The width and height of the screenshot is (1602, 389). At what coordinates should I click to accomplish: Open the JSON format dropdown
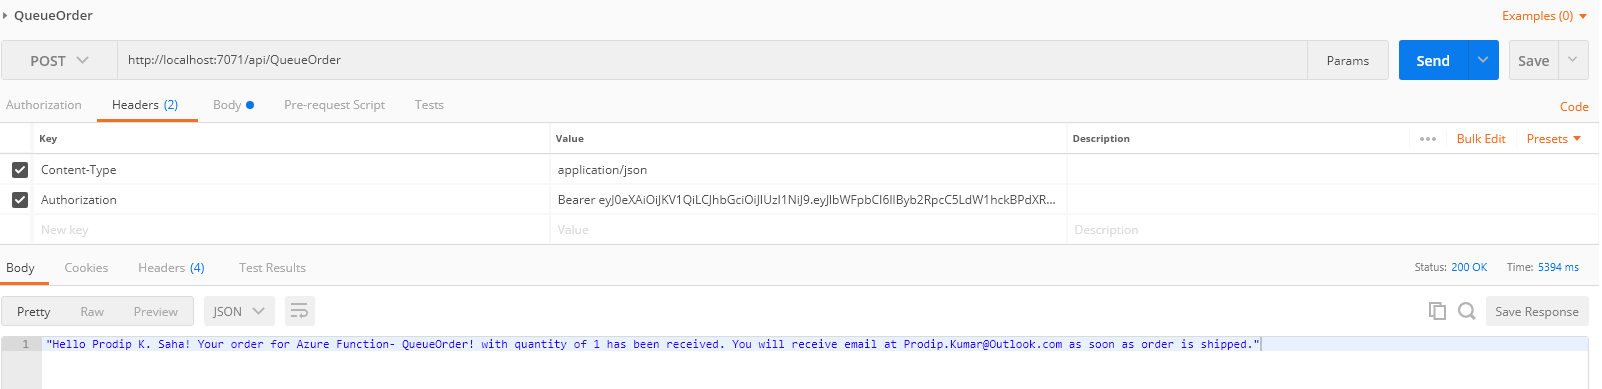[239, 311]
